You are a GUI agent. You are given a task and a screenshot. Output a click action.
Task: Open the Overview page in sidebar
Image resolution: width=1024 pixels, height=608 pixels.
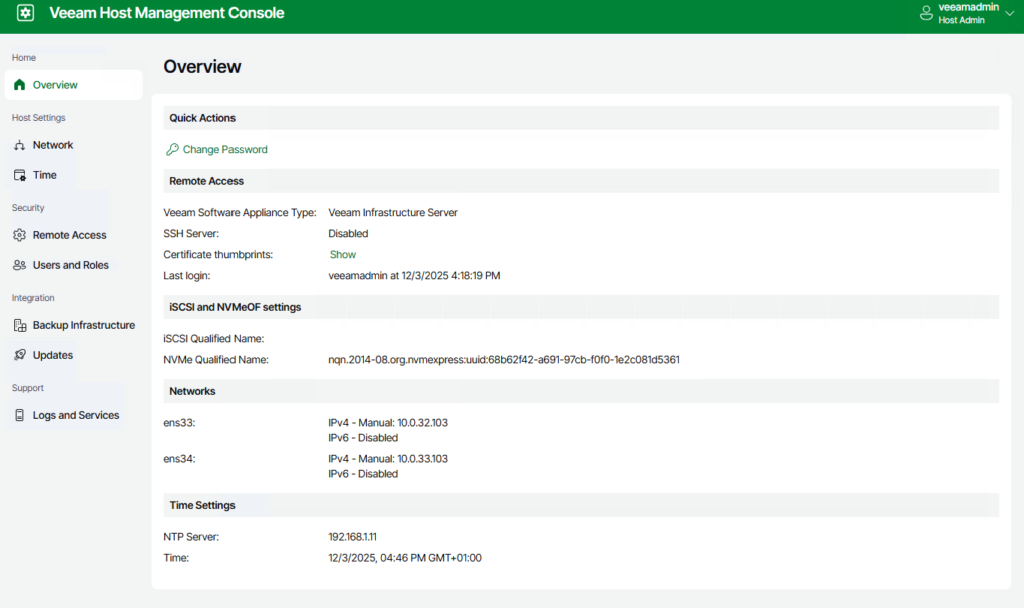[74, 85]
